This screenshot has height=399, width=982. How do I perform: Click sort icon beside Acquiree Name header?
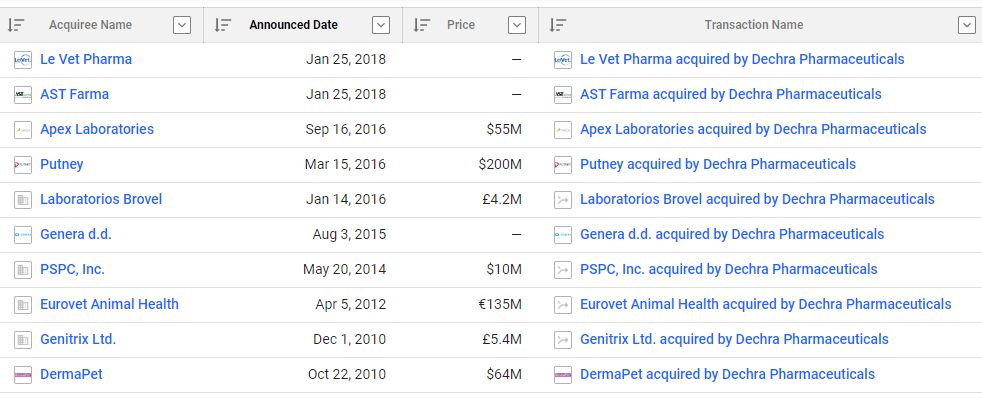pyautogui.click(x=16, y=25)
